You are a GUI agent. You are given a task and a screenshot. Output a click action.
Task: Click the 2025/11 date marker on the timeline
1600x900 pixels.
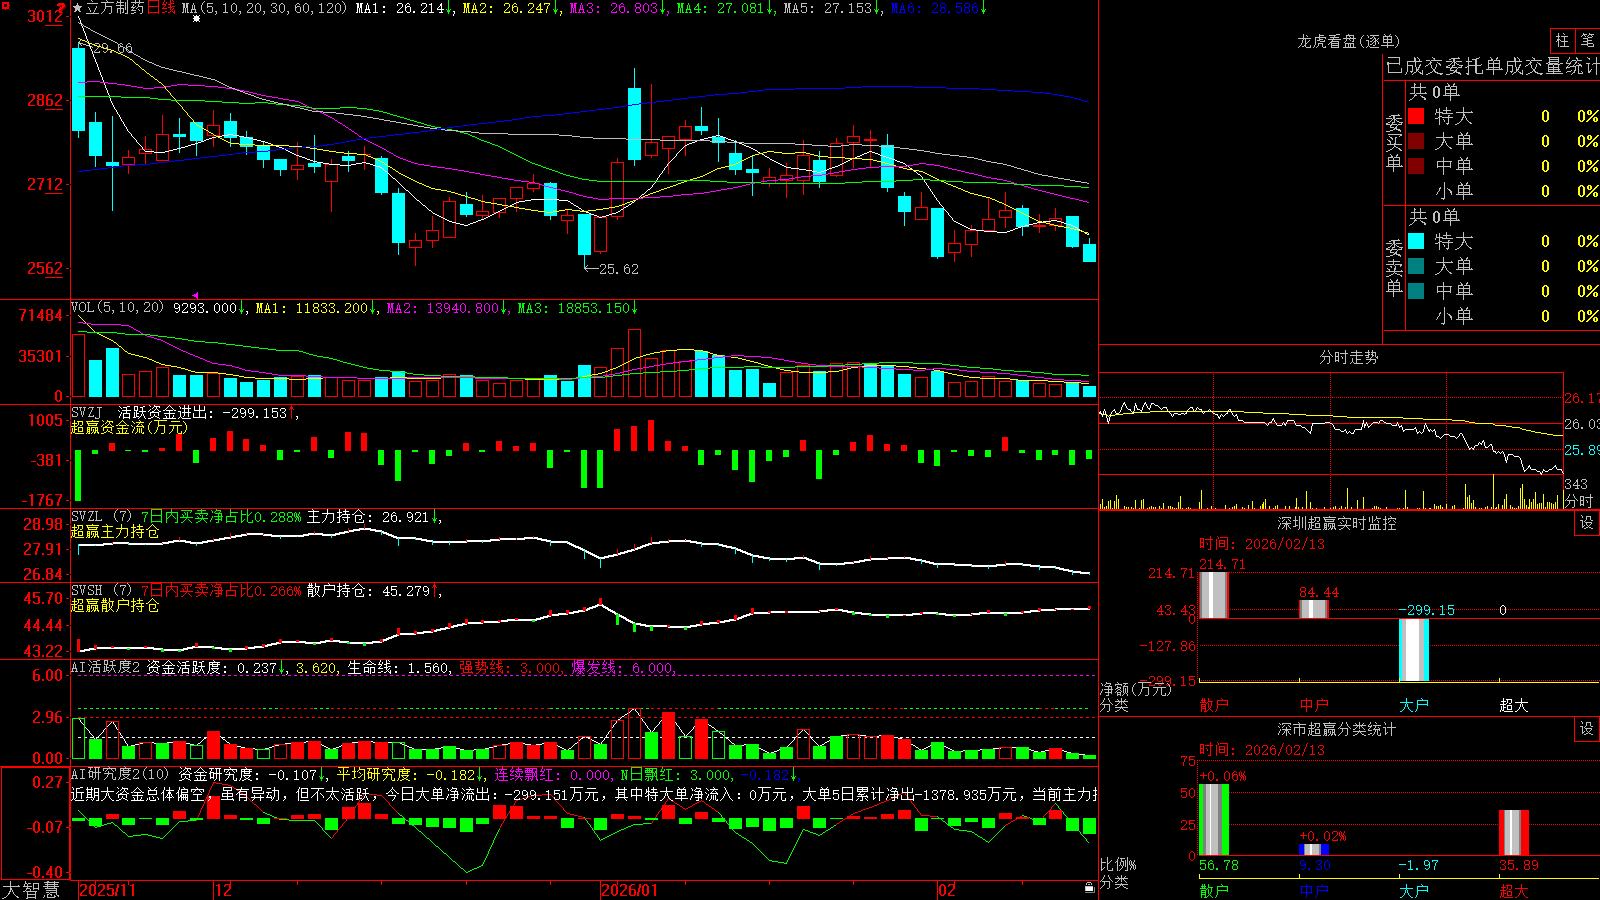pos(107,890)
